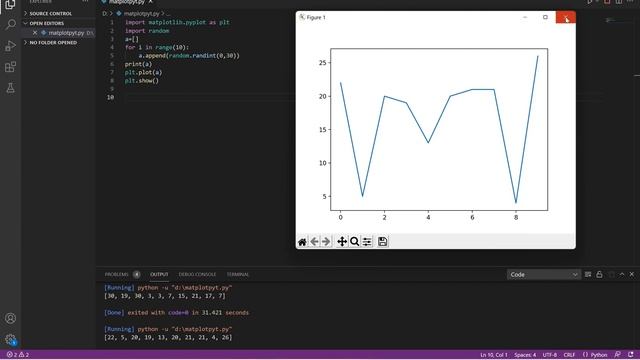Toggle output scroll lock

click(599, 274)
